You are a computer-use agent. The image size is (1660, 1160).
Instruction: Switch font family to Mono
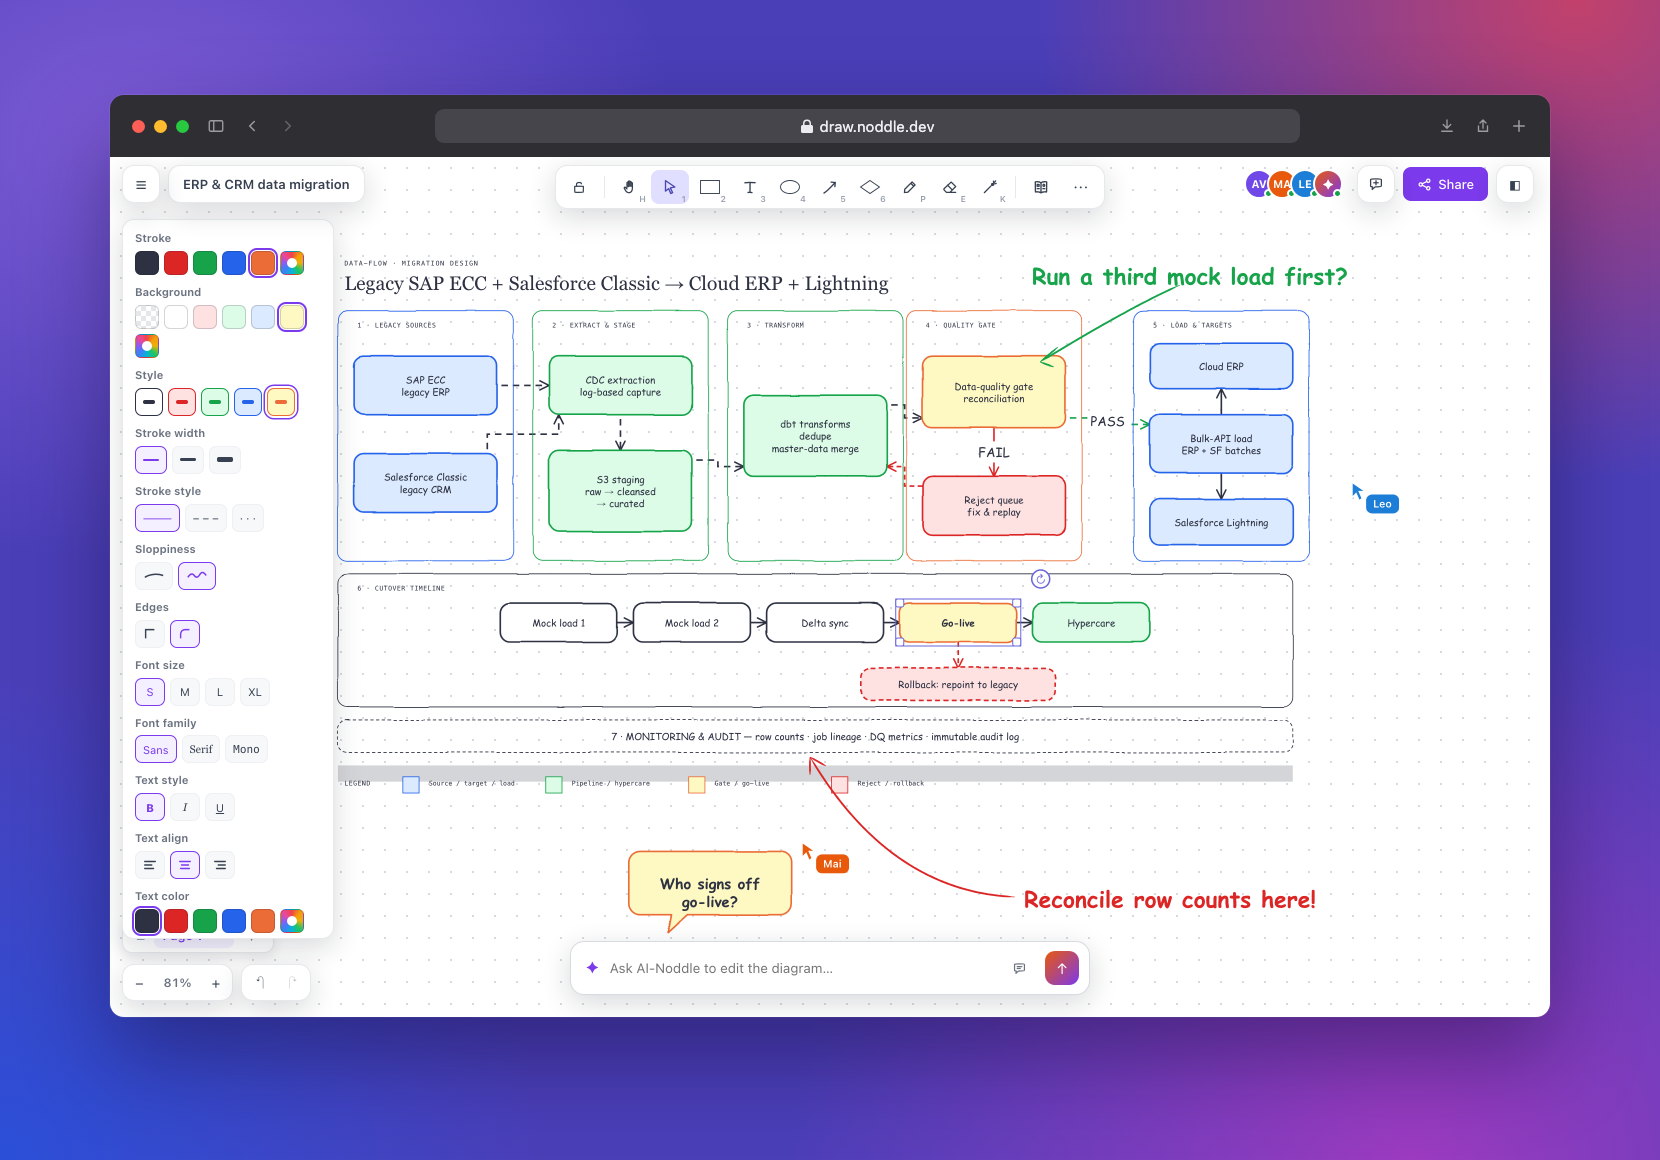pos(246,749)
